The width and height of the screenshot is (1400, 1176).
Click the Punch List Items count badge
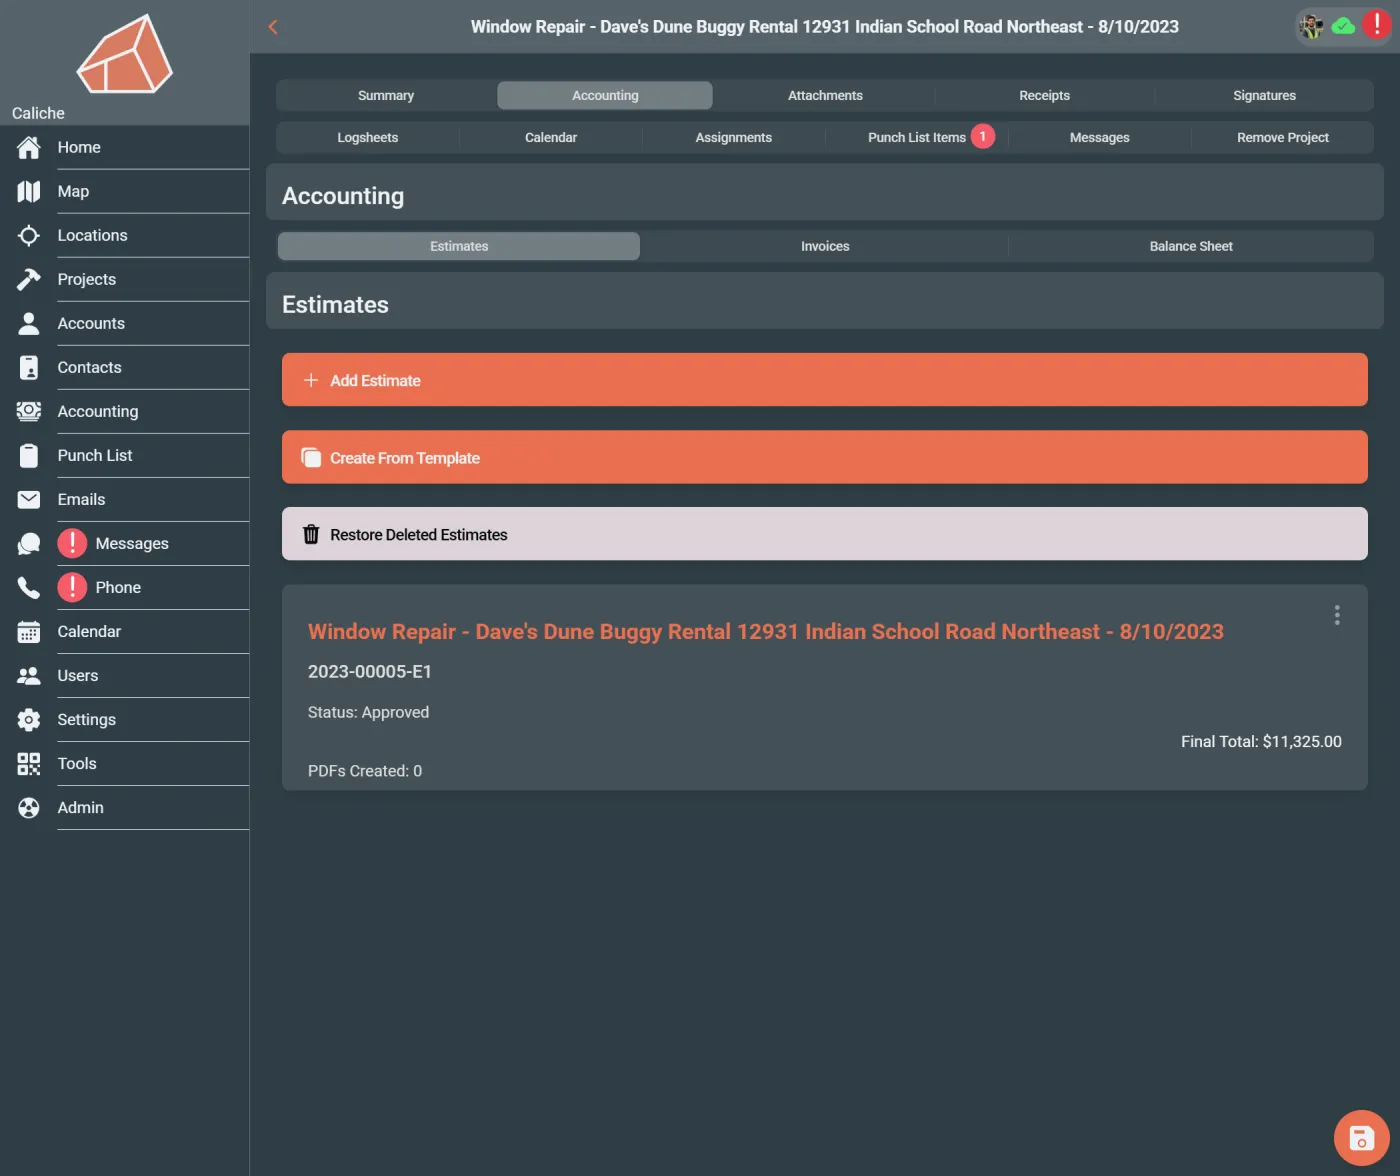pos(983,136)
